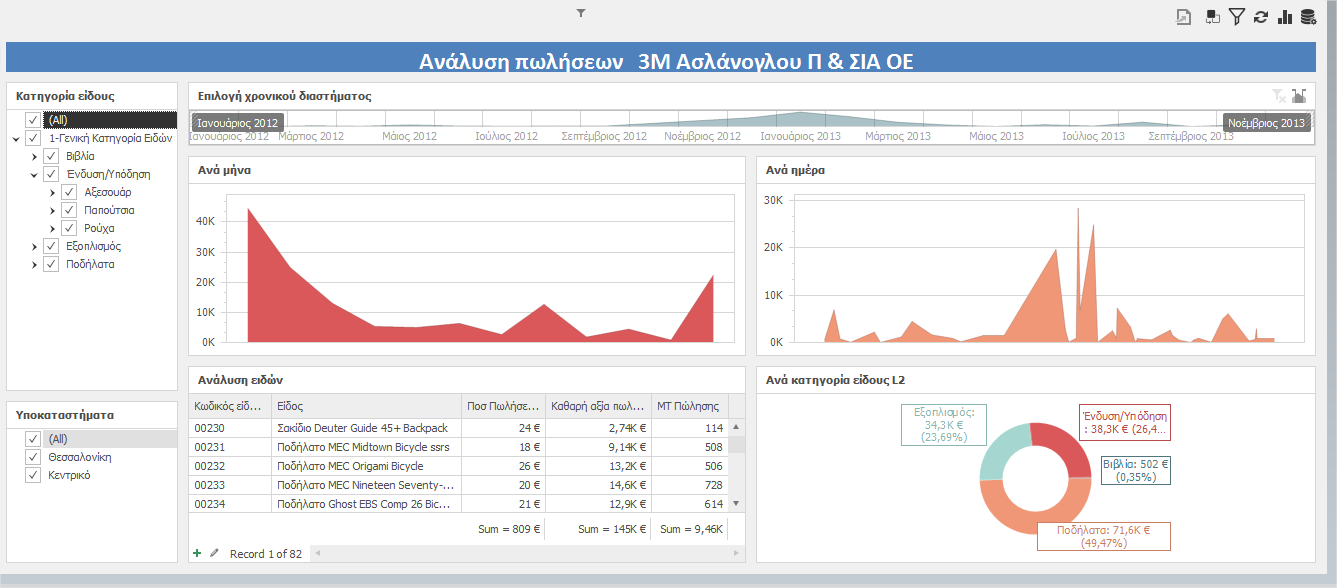Expand the Ρούχα tree node
Screen dimensions: 1337x588
point(52,228)
